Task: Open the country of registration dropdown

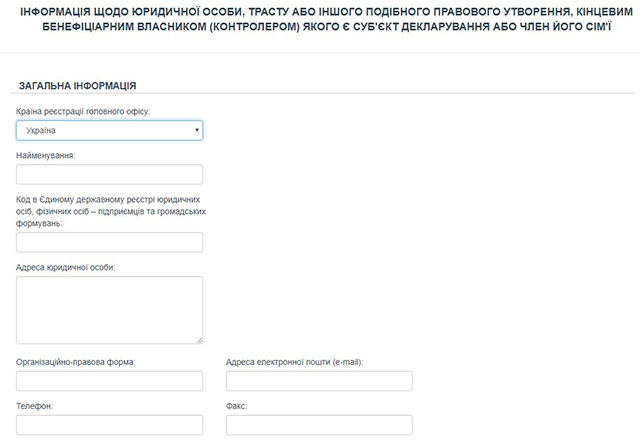Action: (109, 131)
